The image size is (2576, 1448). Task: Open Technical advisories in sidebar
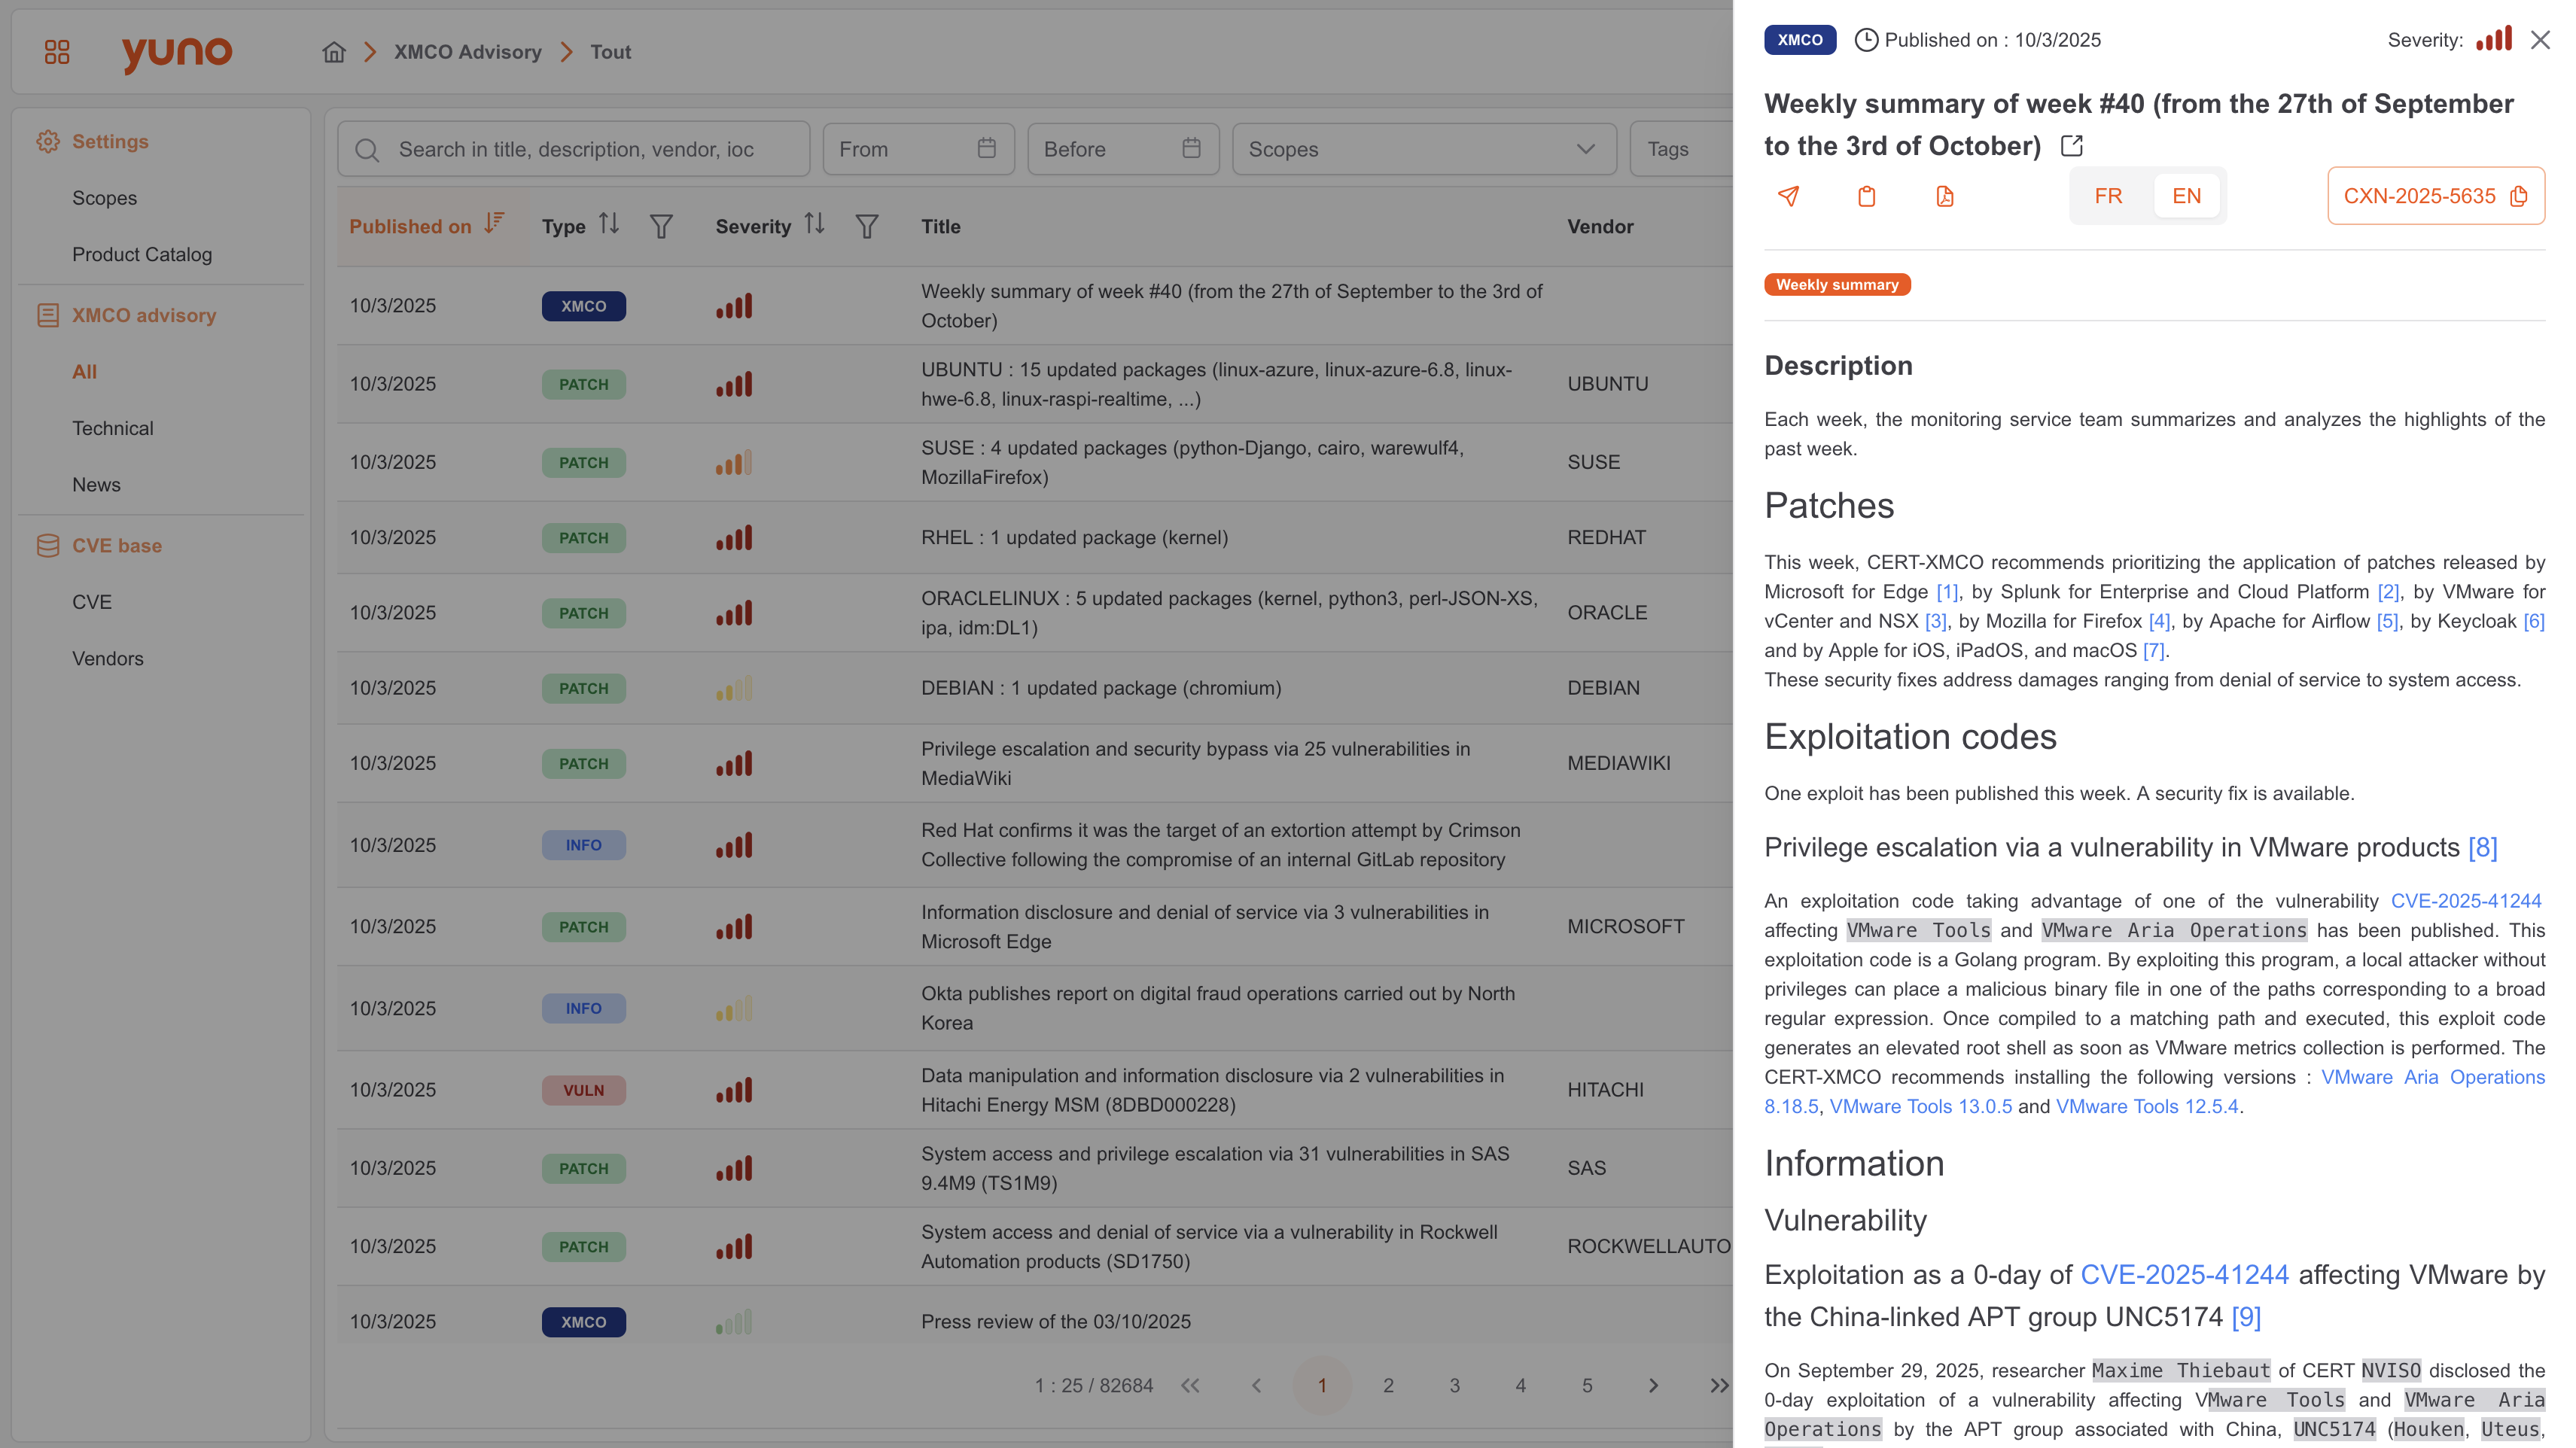click(112, 428)
